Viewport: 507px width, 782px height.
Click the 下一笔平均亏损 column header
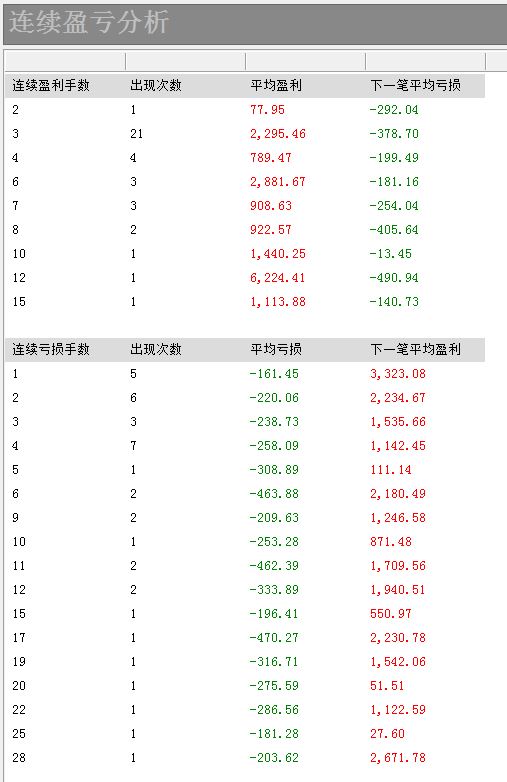coord(415,85)
